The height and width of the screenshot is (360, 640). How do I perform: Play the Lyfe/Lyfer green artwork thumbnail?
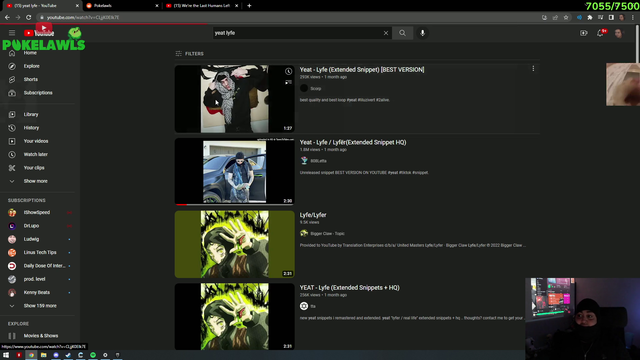click(x=234, y=244)
